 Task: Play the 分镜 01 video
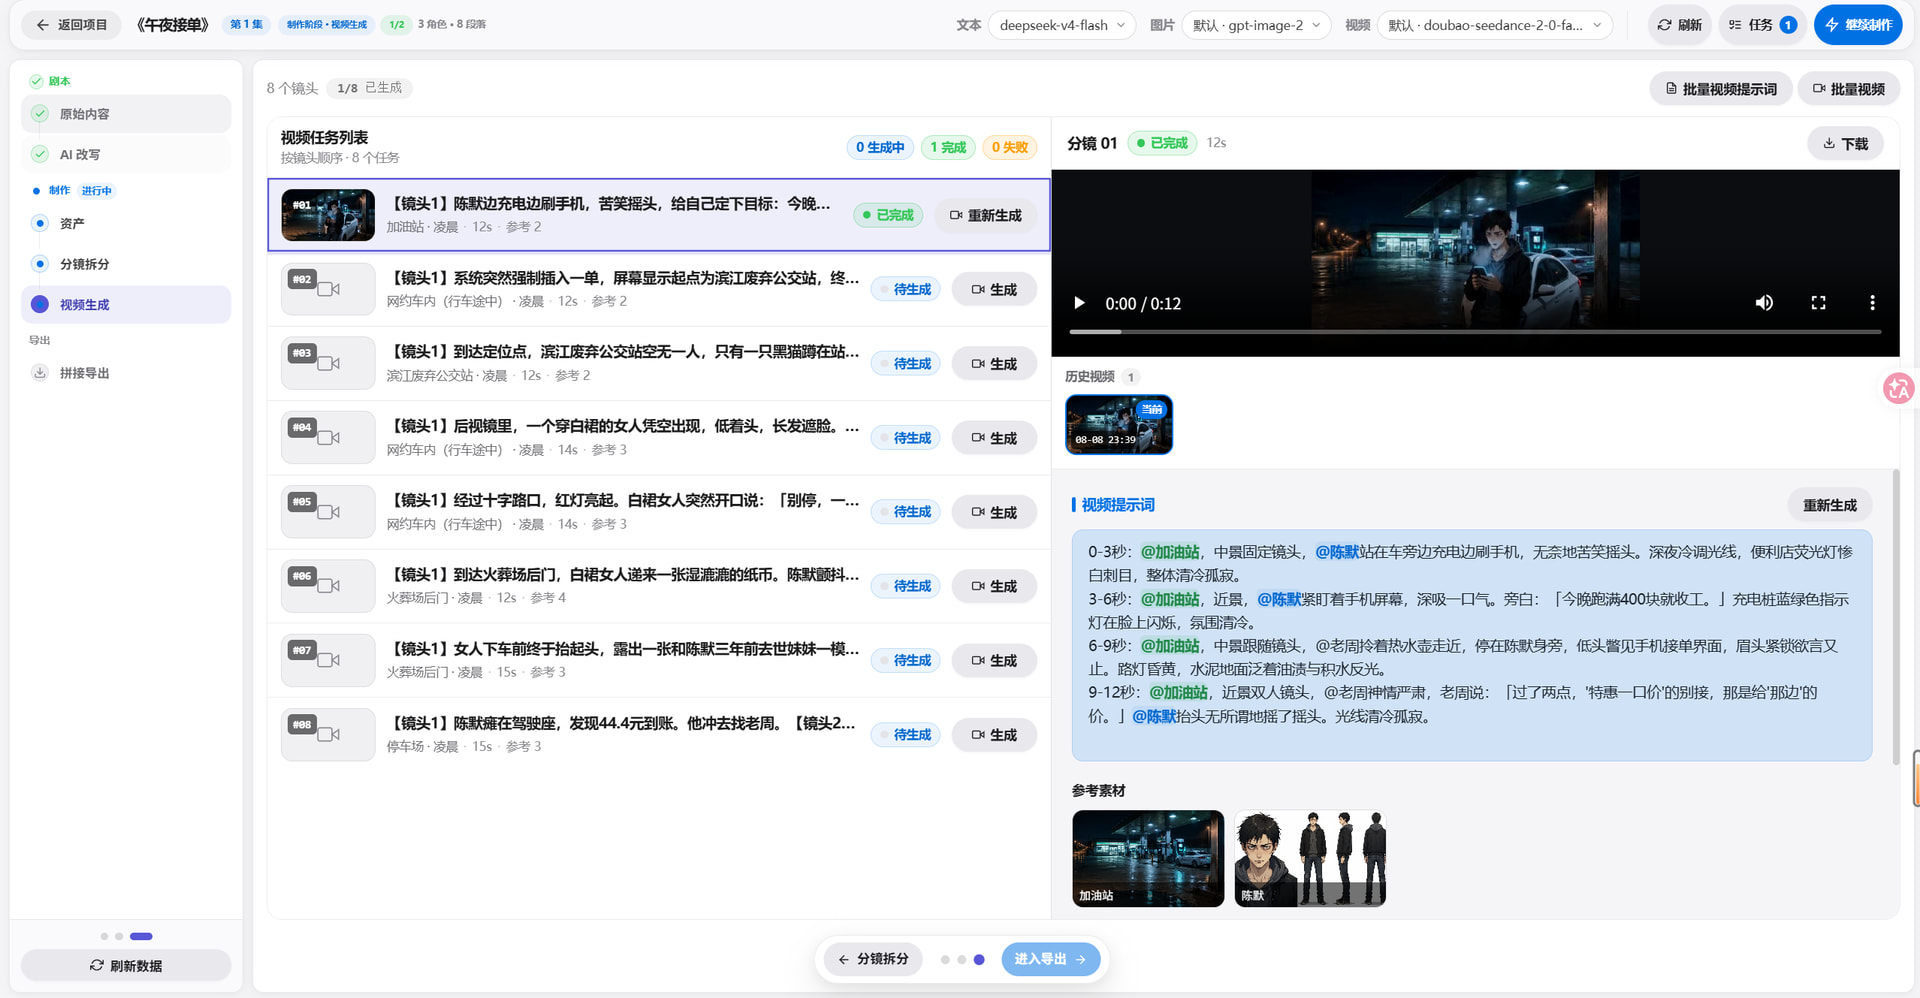(1079, 303)
